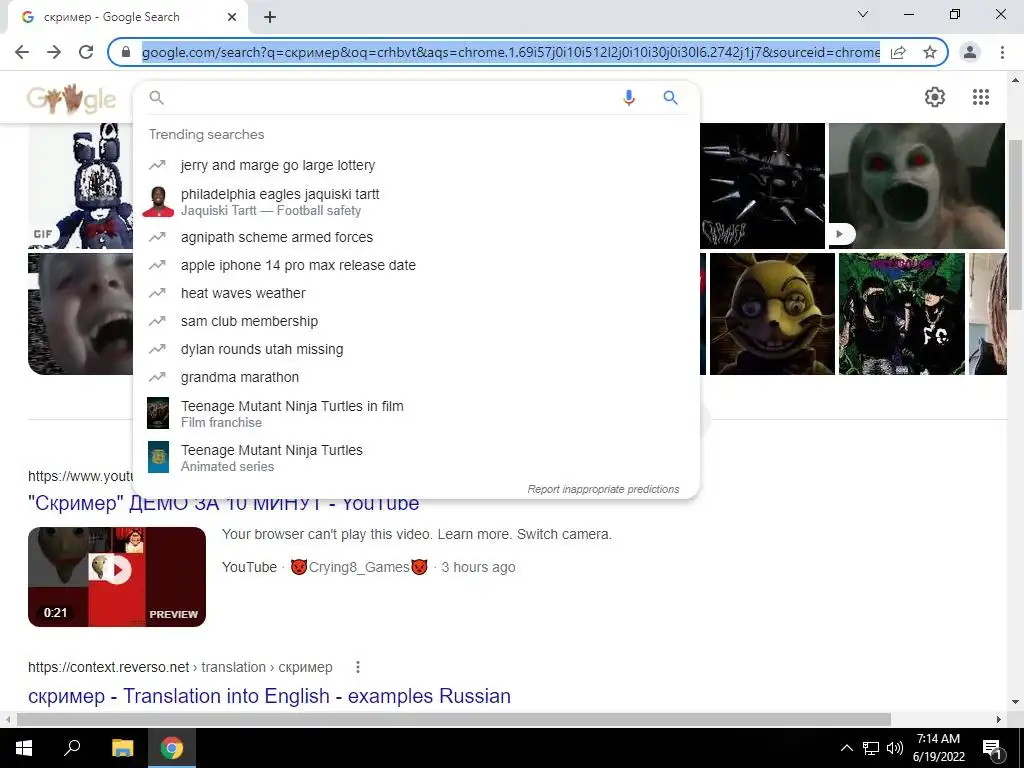The width and height of the screenshot is (1024, 768).
Task: Choose Teenage Mutant Ninja Turtles in film suggestion
Action: (x=416, y=413)
